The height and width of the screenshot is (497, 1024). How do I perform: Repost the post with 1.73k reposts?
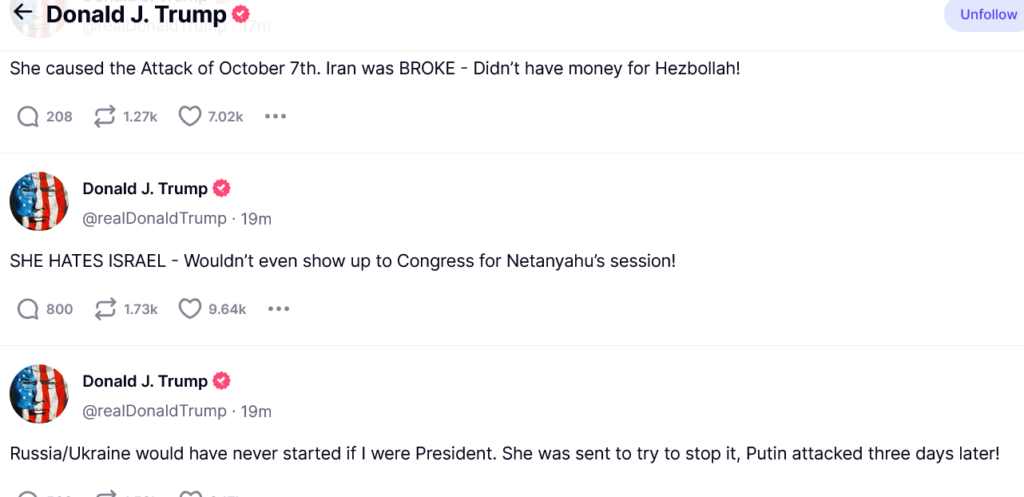pos(104,309)
